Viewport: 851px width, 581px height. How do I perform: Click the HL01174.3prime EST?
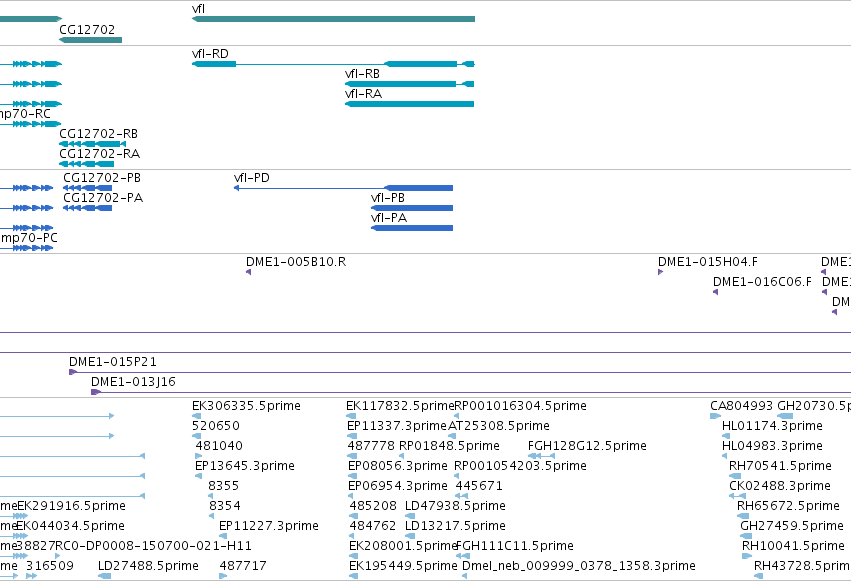(x=726, y=436)
